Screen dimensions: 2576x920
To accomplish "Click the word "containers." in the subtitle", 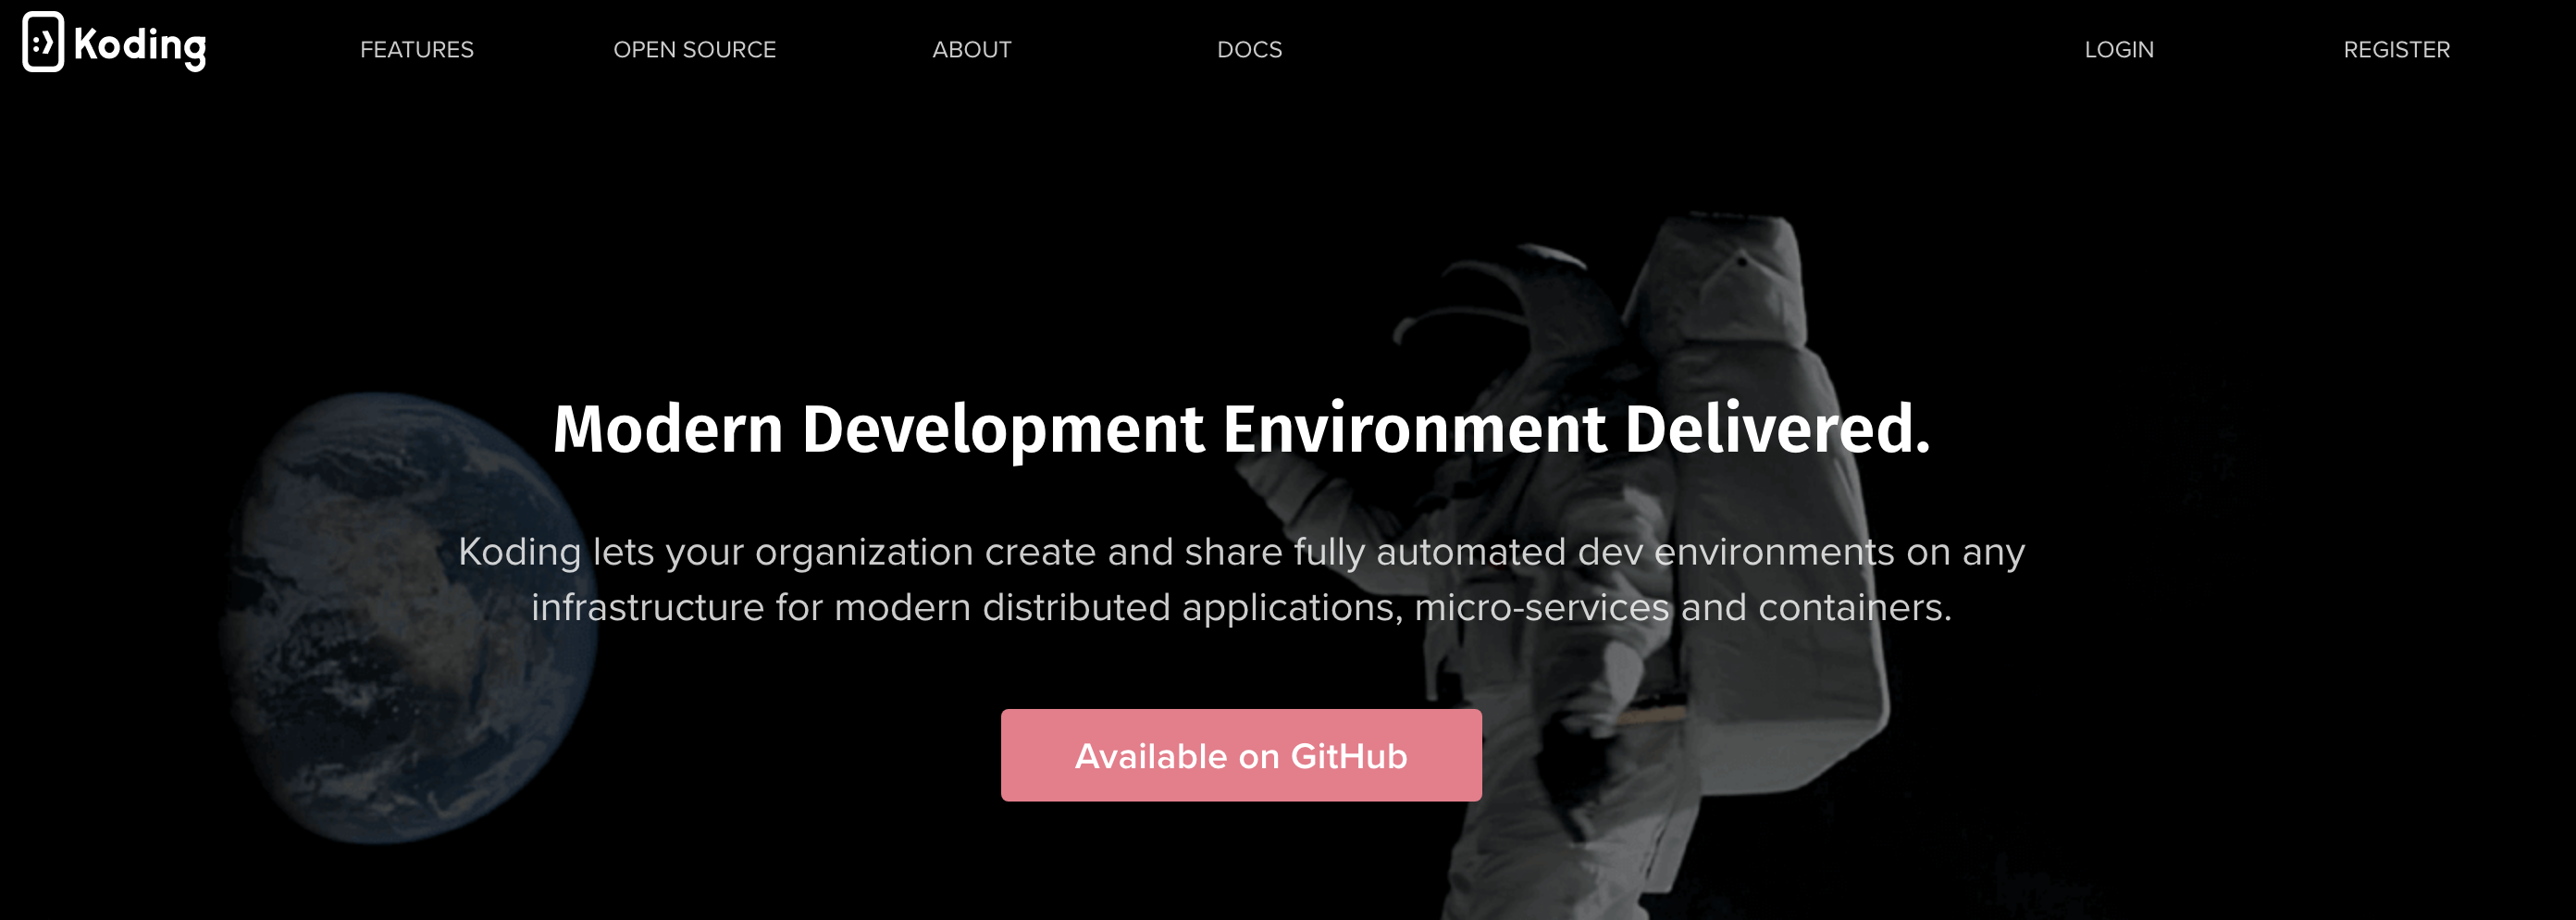I will click(1854, 608).
